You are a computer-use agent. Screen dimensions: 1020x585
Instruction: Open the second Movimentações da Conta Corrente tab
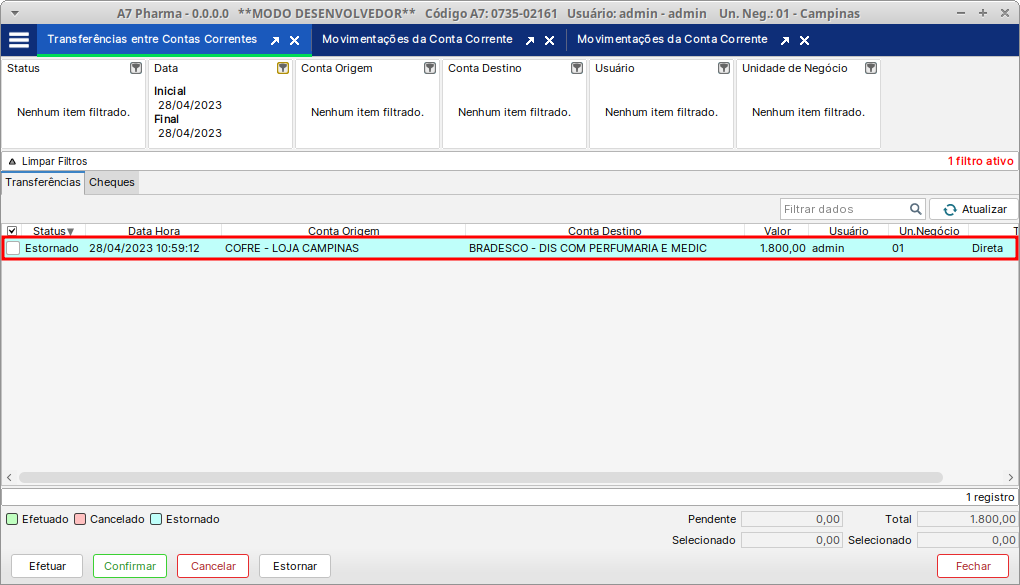(x=672, y=40)
